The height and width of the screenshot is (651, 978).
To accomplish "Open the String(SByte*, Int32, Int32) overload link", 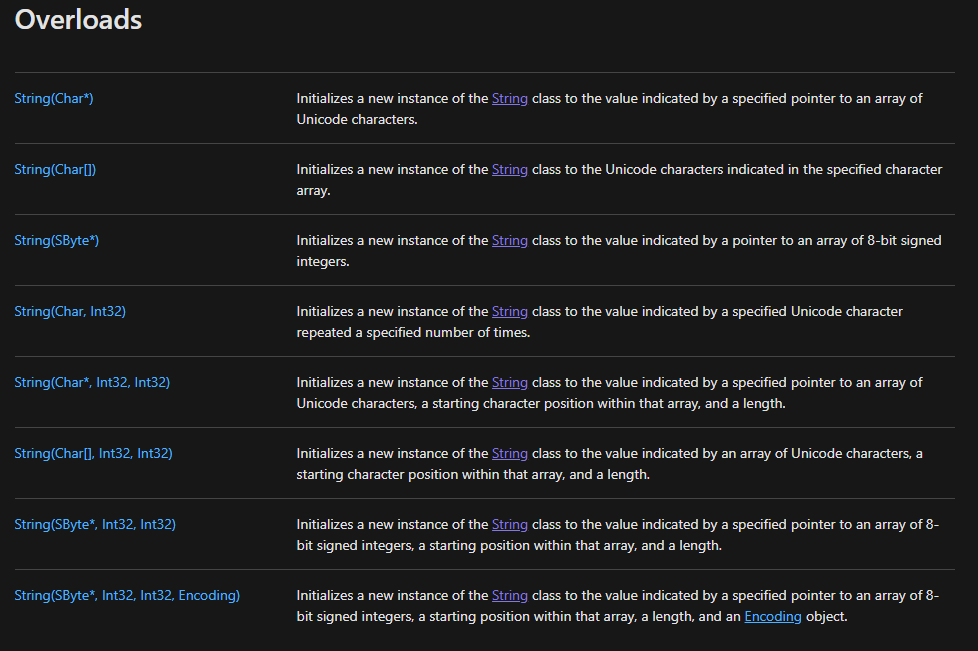I will coord(95,525).
